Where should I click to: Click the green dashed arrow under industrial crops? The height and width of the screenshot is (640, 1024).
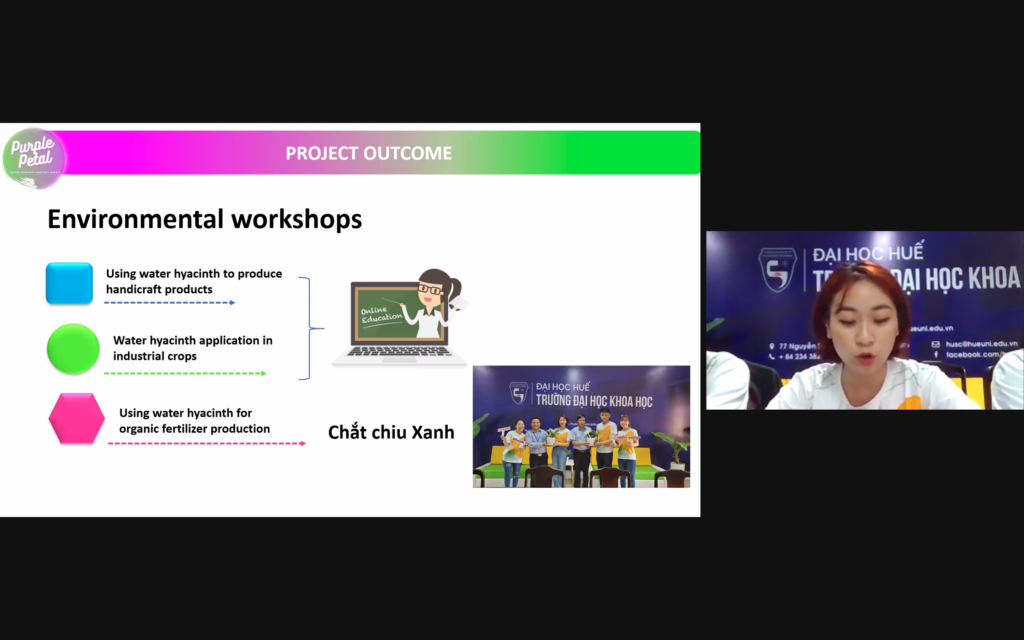coord(185,374)
